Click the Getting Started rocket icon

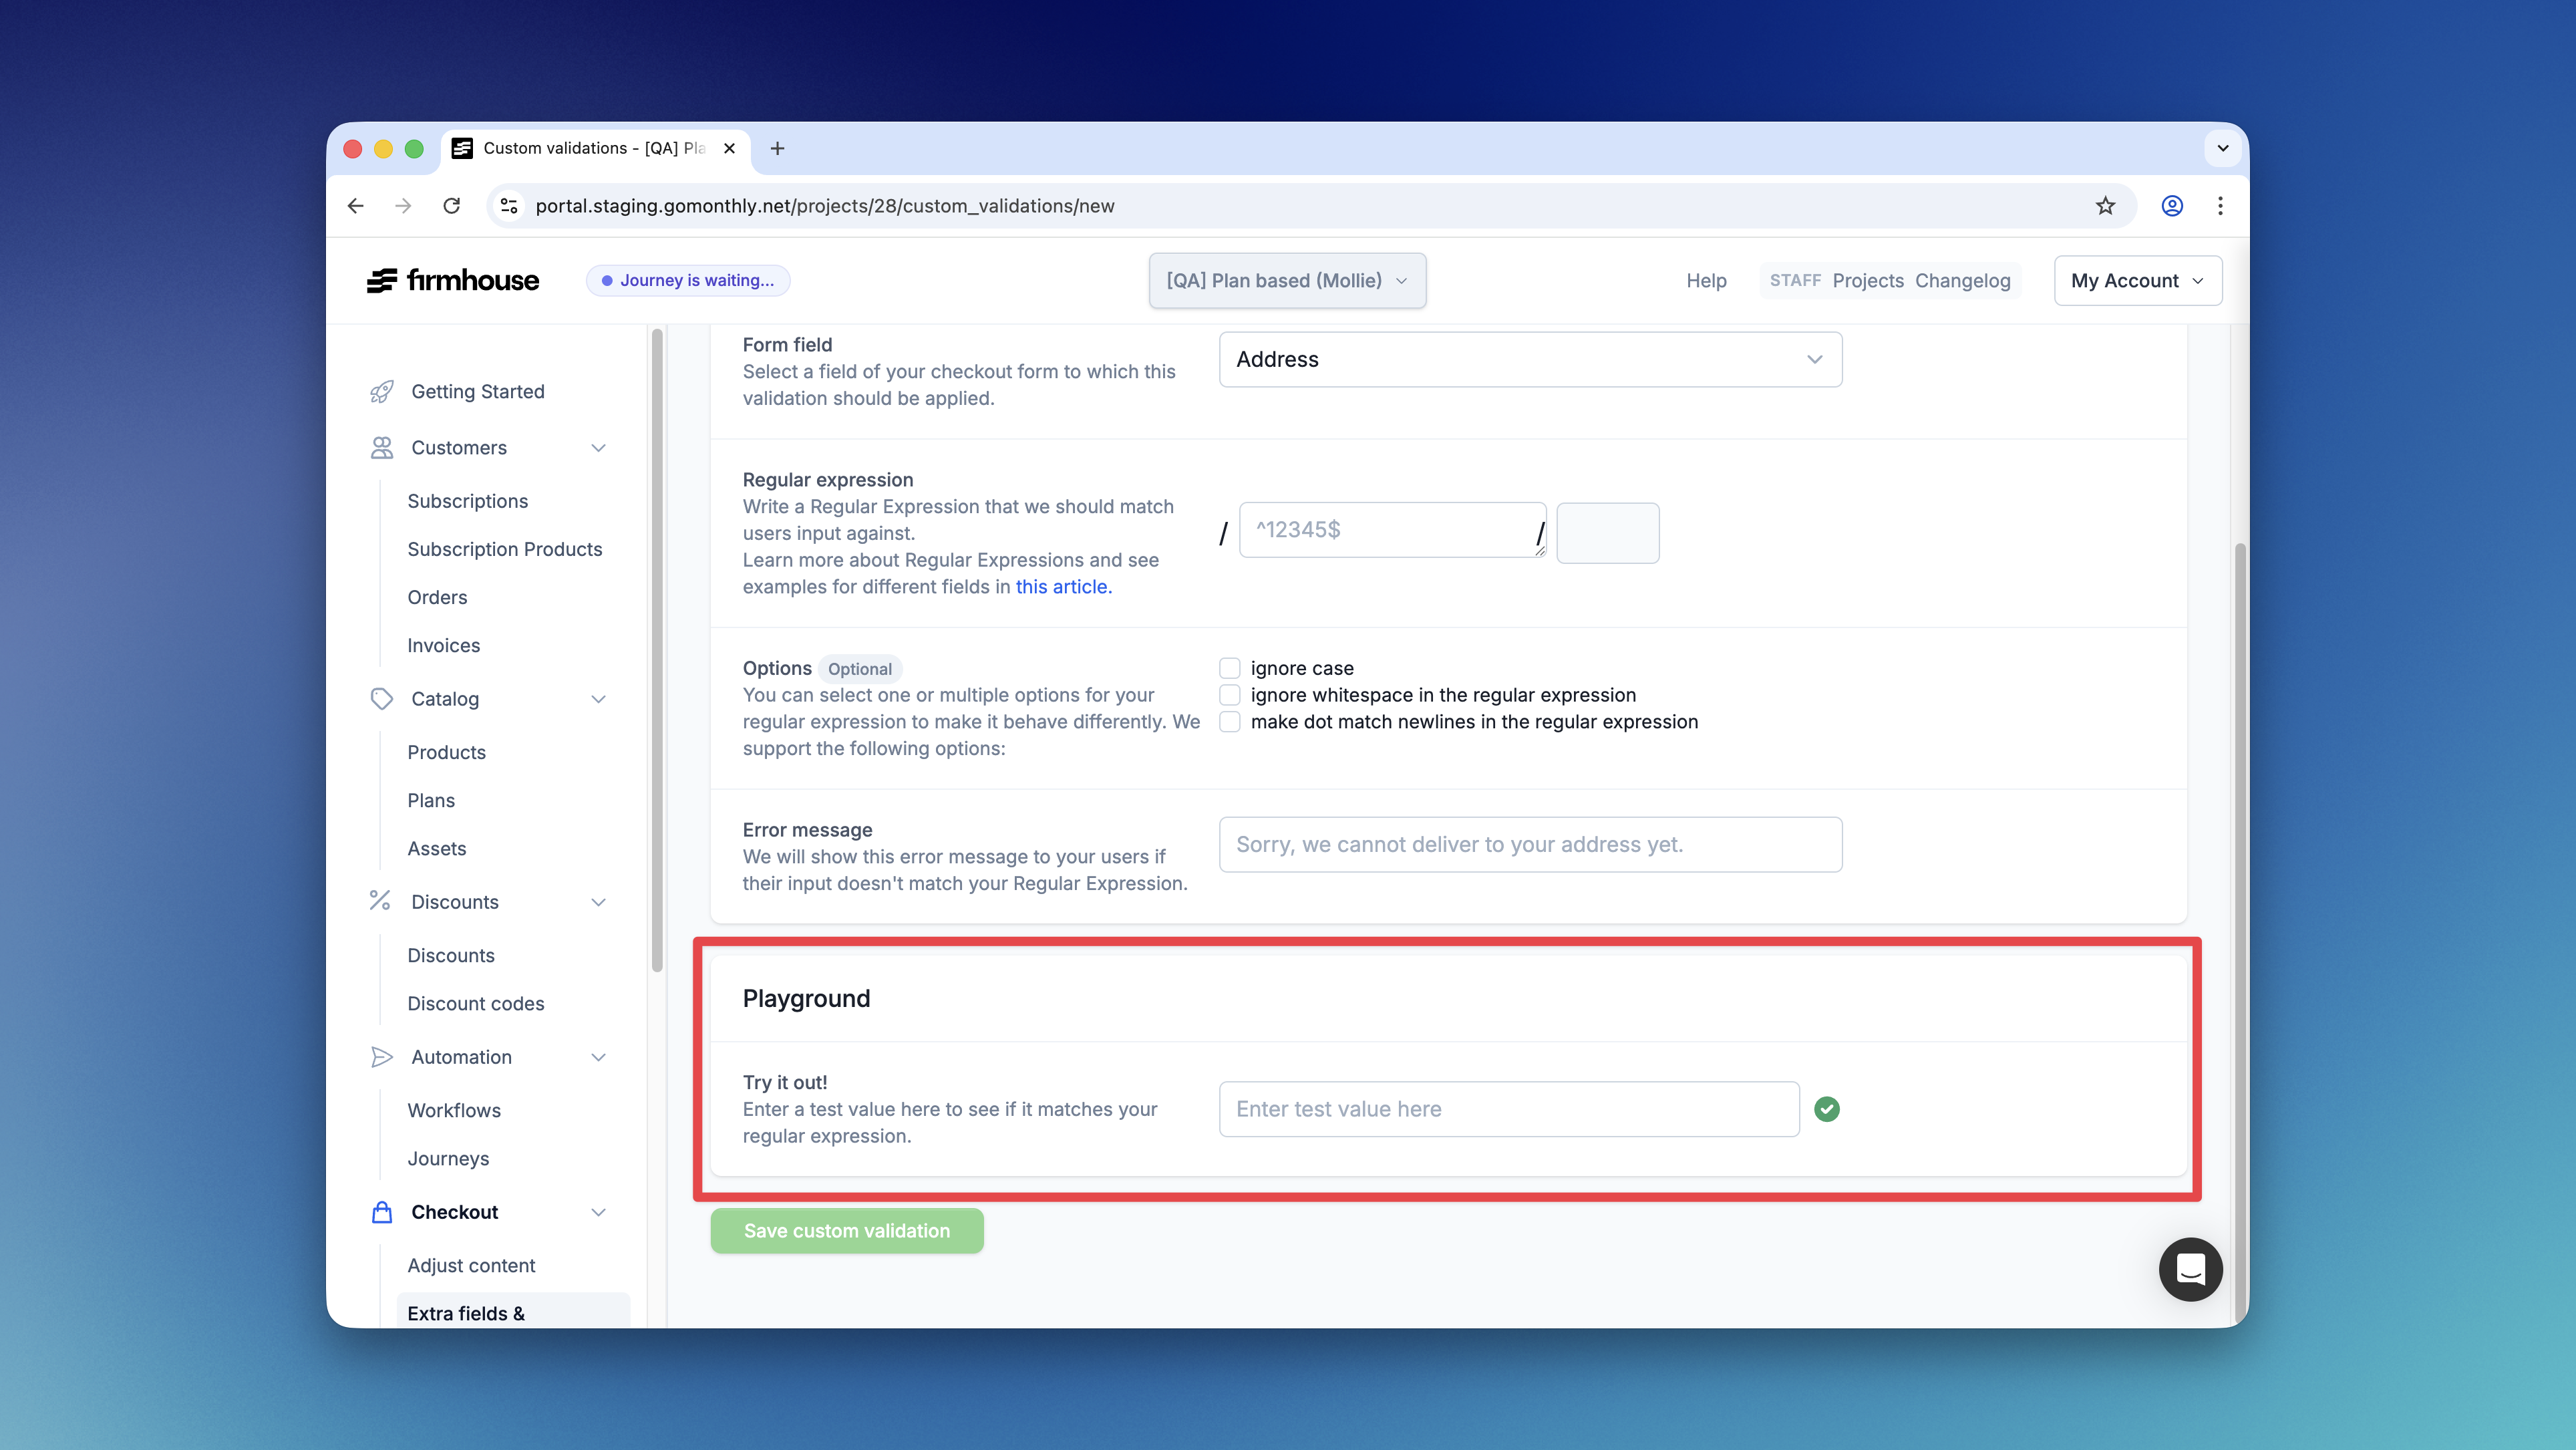point(381,391)
